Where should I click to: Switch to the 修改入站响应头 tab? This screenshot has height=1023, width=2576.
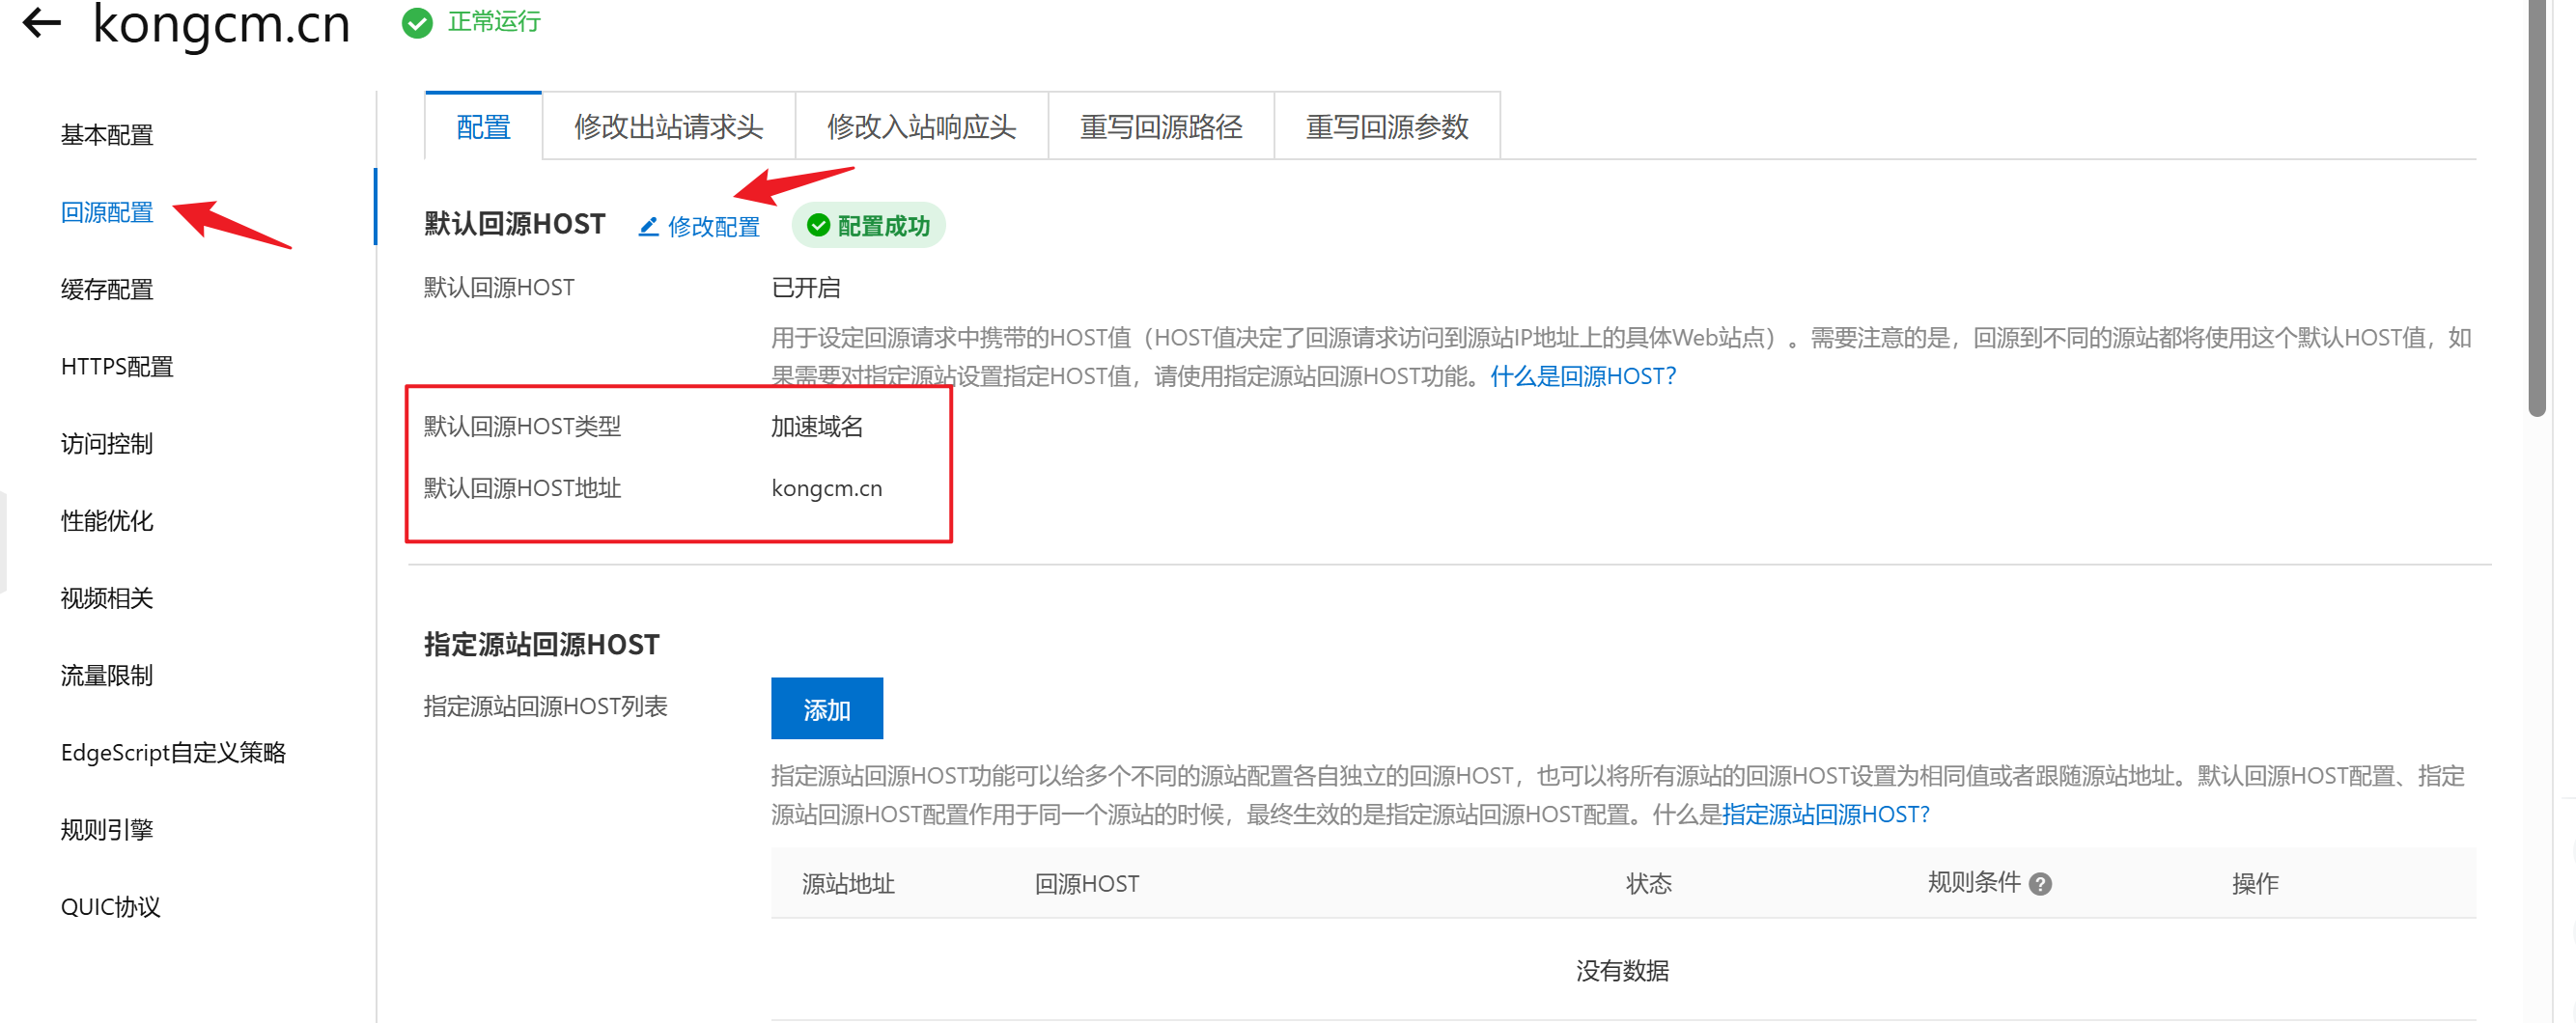tap(921, 127)
